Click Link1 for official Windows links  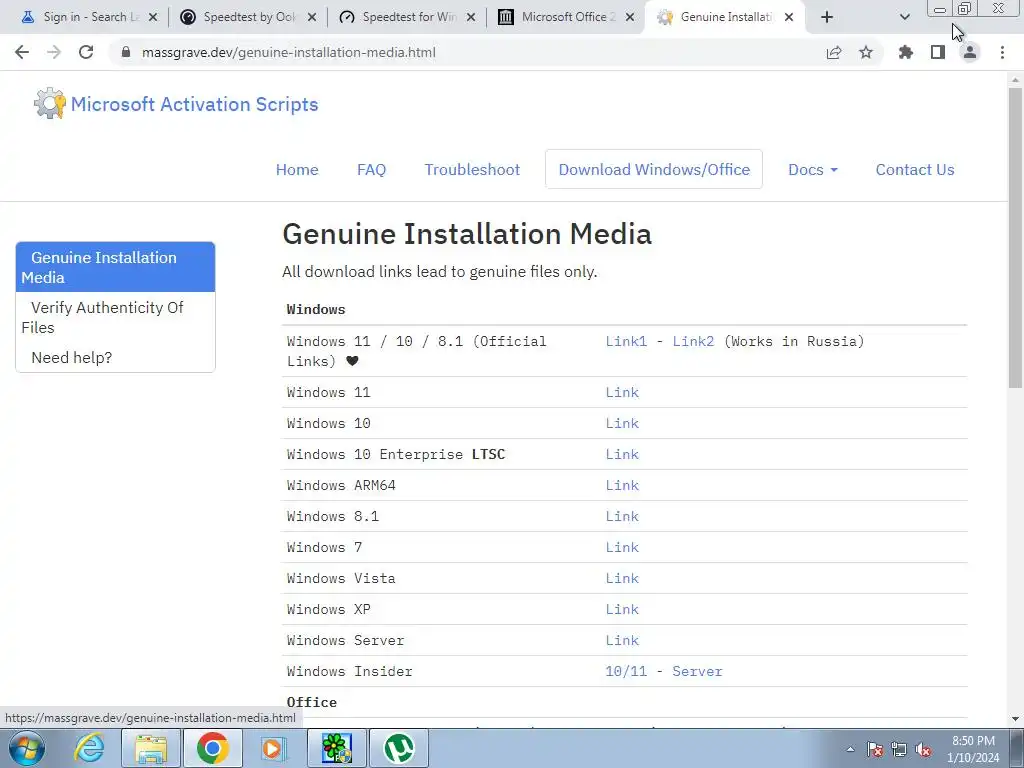(626, 341)
